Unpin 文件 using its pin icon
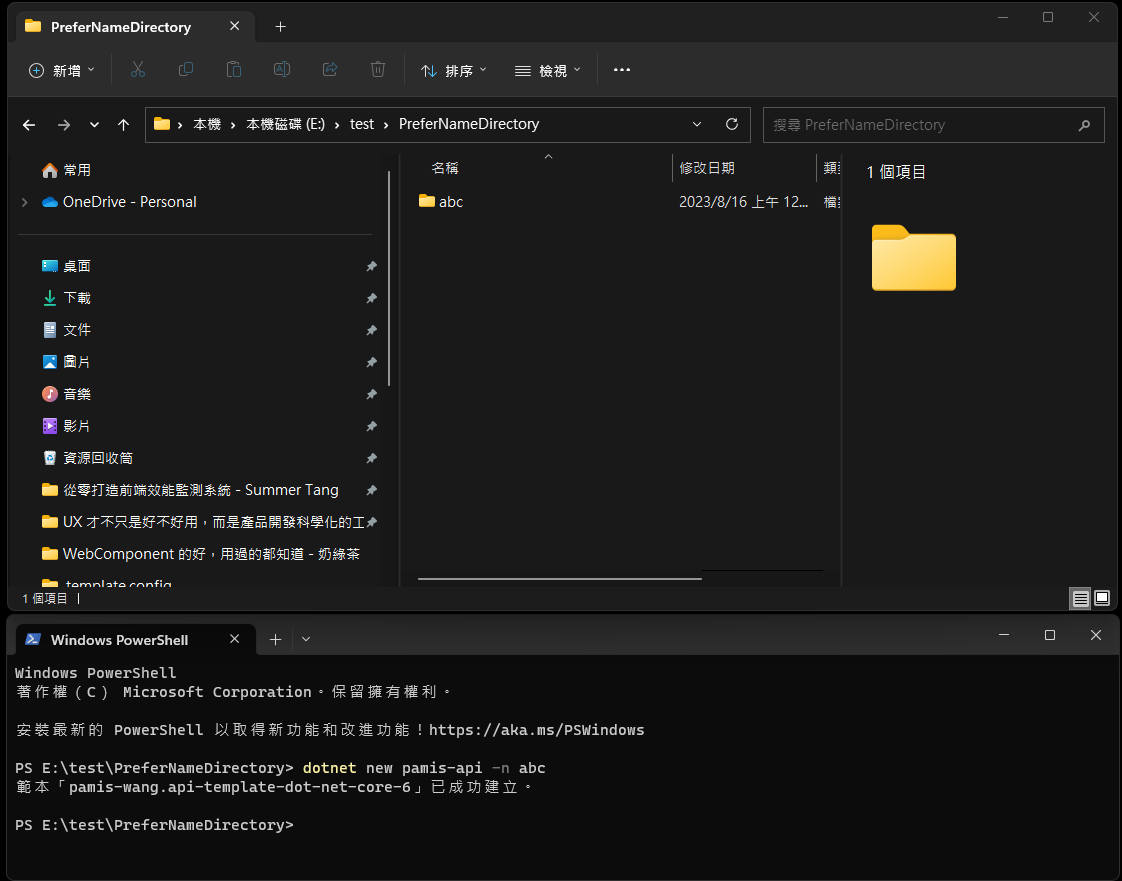This screenshot has height=881, width=1122. click(x=371, y=330)
